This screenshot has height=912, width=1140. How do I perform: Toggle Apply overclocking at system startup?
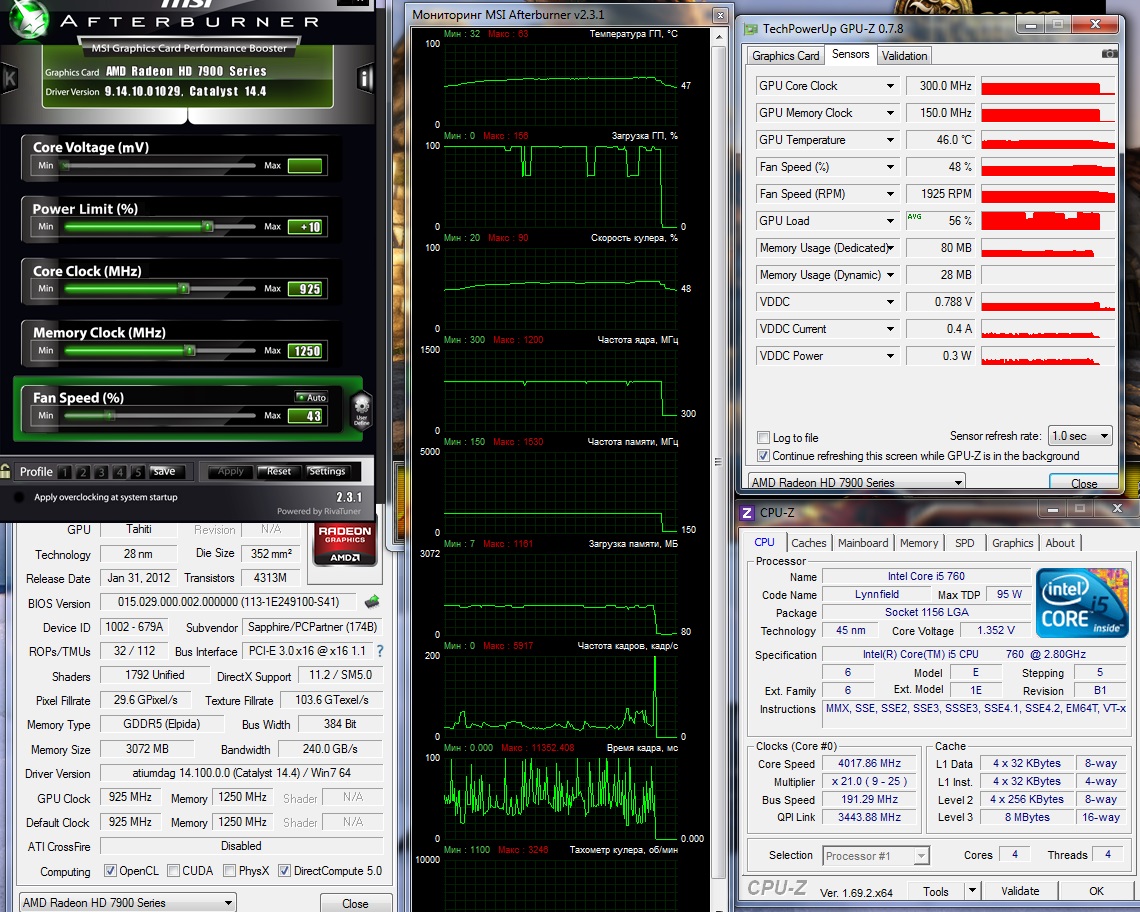18,497
